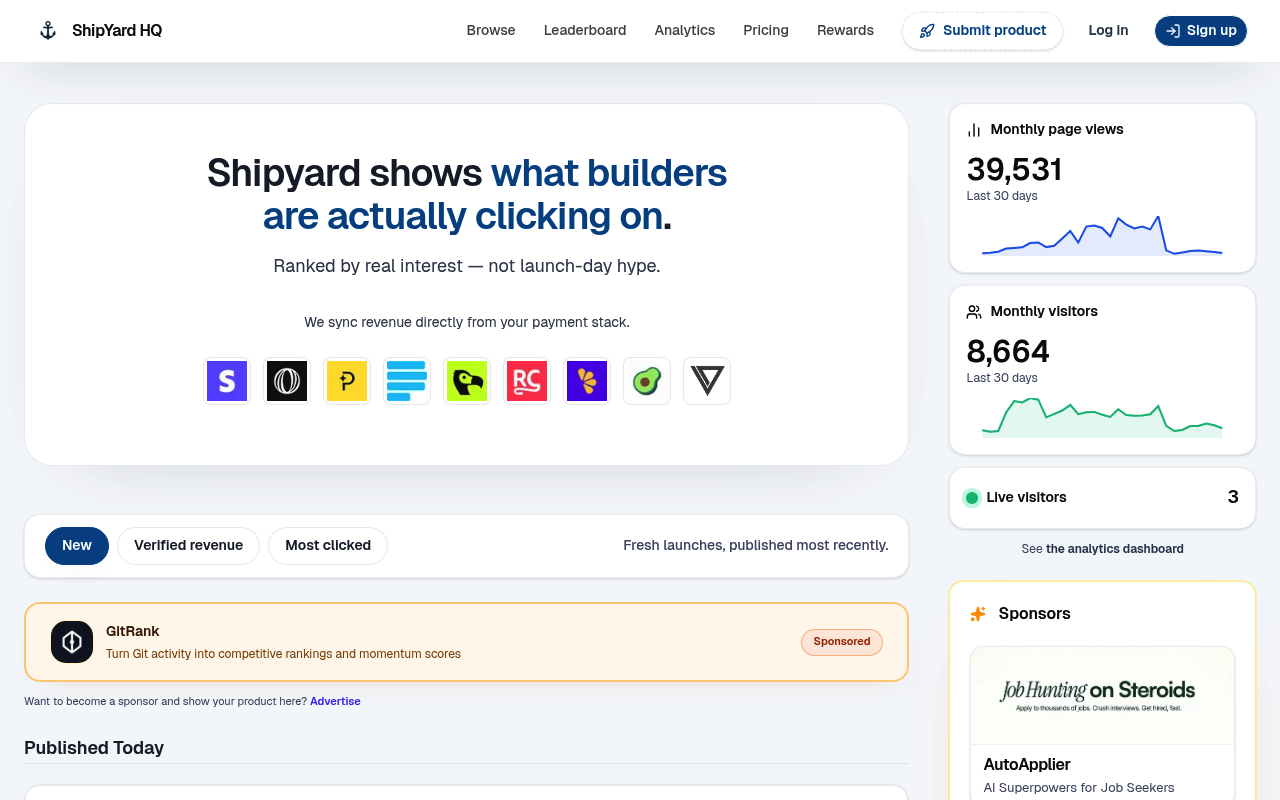Click the live visitors count 3

[x=1233, y=497]
